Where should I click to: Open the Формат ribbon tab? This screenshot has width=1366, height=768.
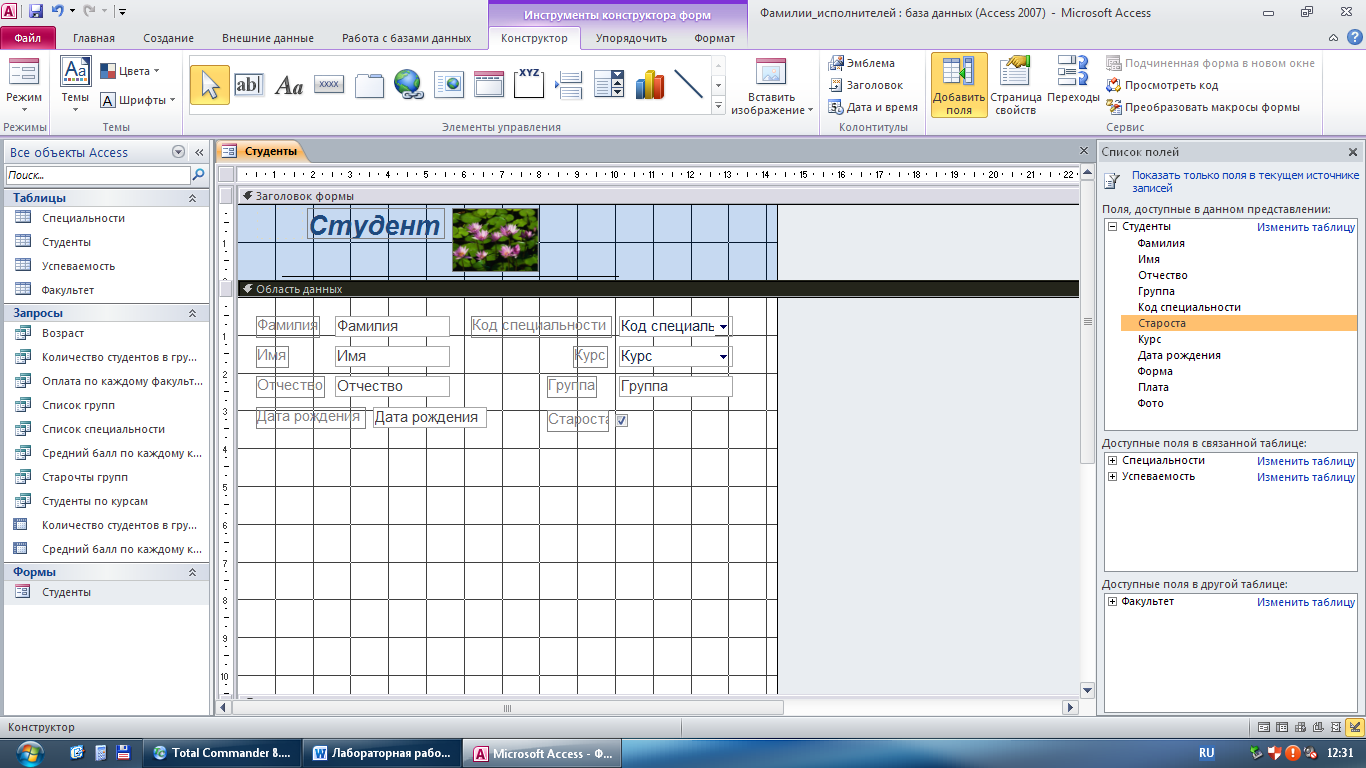pyautogui.click(x=714, y=38)
